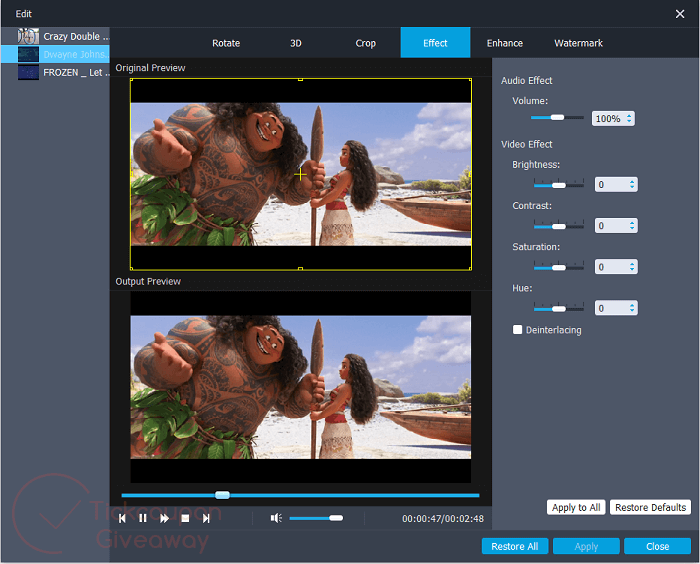Close the Edit window

click(x=680, y=14)
